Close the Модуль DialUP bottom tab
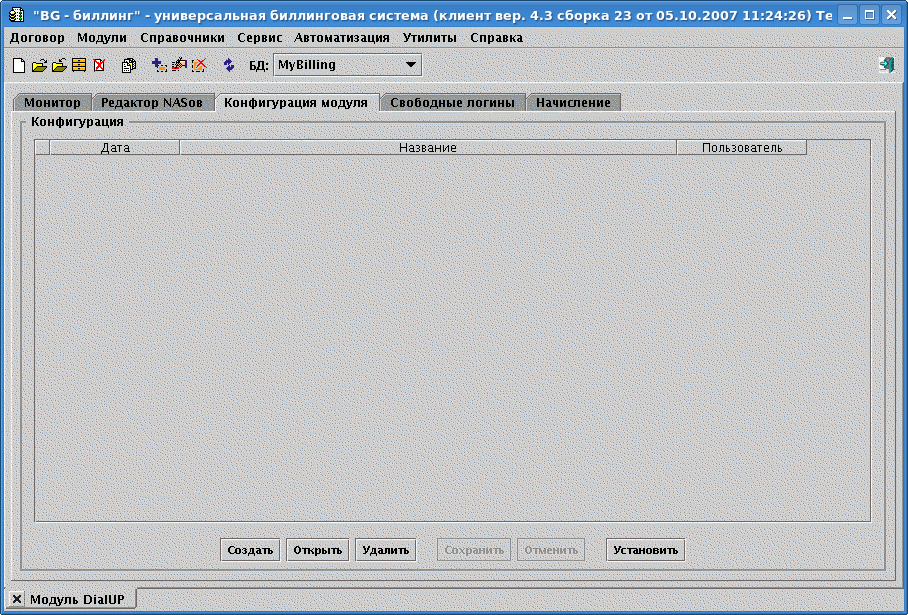The height and width of the screenshot is (615, 908). tap(17, 599)
